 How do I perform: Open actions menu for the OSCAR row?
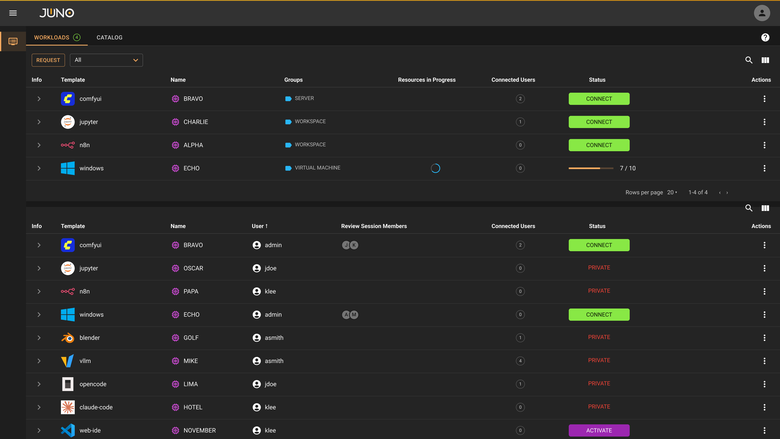765,268
